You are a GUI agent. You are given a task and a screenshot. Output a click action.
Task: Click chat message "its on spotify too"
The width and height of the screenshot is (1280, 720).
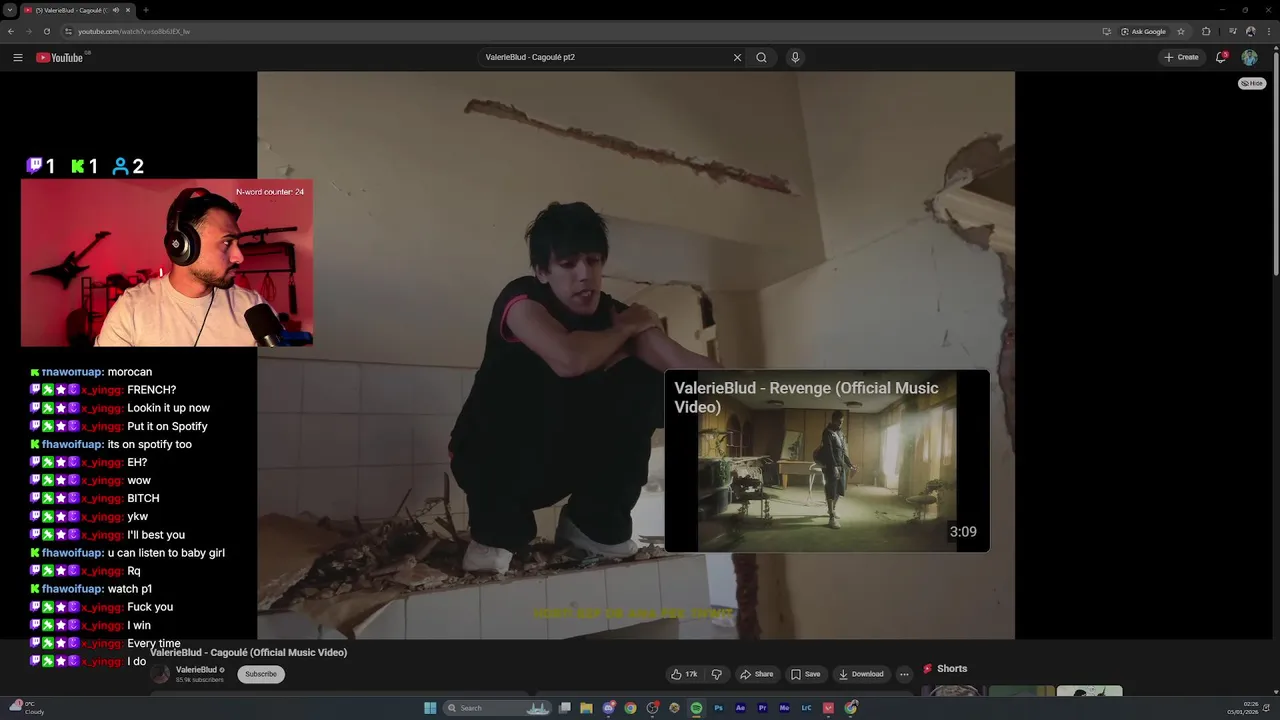[149, 444]
